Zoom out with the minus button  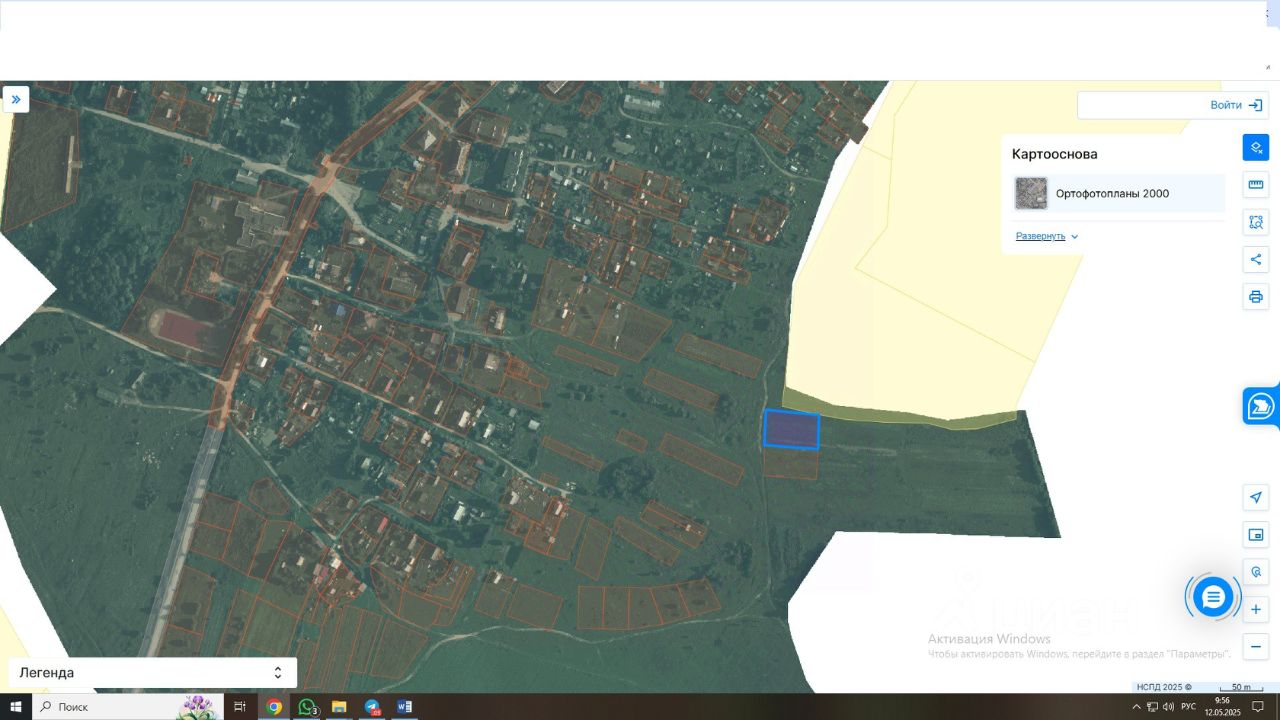click(x=1256, y=646)
